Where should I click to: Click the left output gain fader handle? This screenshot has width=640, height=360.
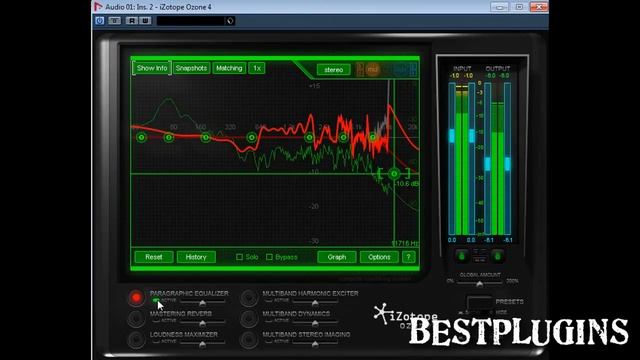click(x=487, y=164)
